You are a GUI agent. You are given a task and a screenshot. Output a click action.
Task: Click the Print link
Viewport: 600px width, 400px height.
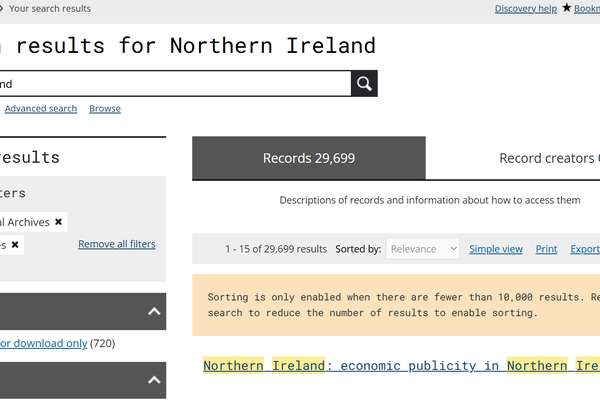tap(546, 249)
